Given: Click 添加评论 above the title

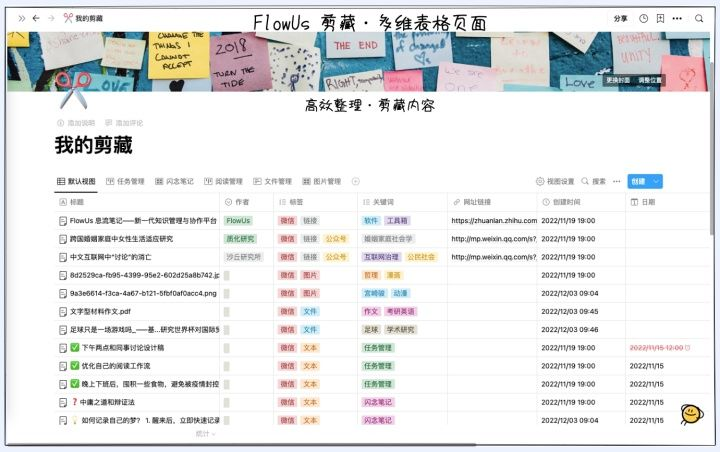Looking at the screenshot, I should pyautogui.click(x=124, y=123).
